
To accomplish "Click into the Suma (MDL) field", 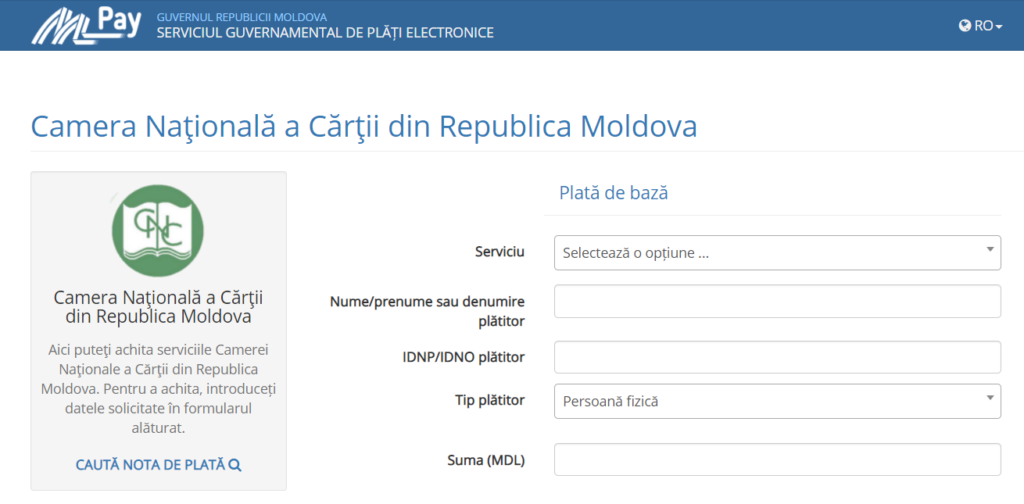I will pyautogui.click(x=777, y=460).
